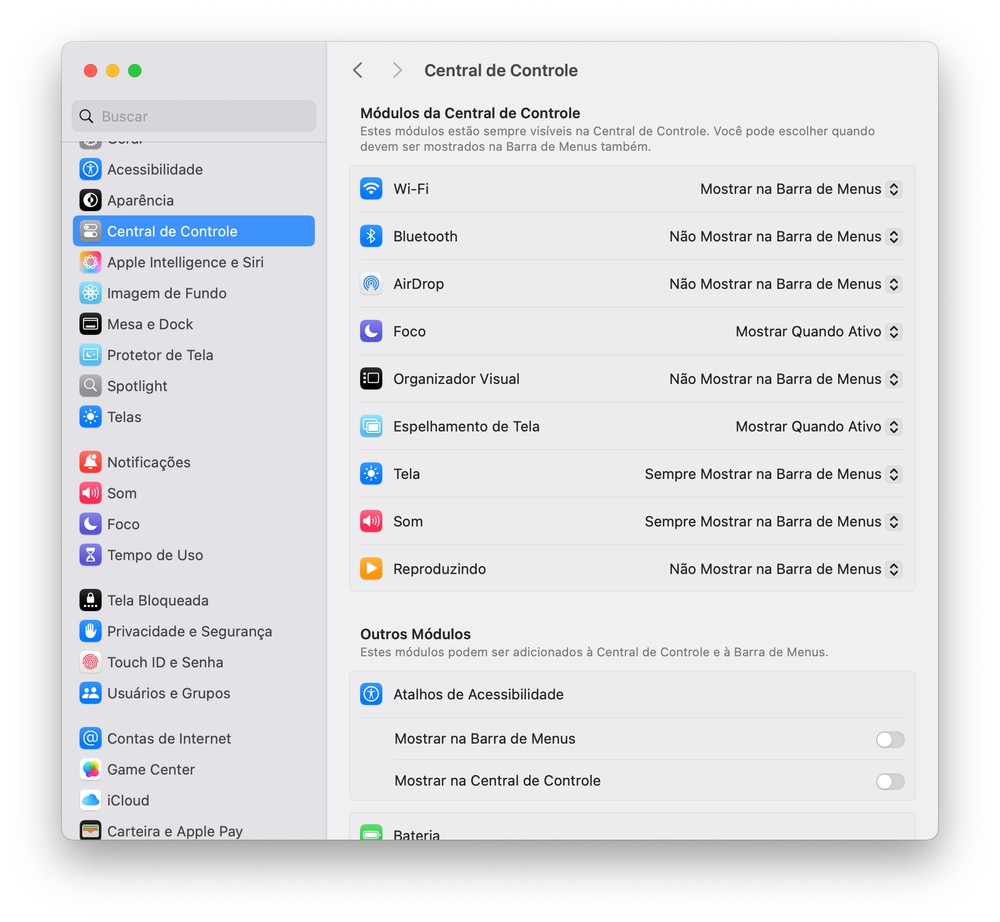Enable Mostrar na Barra de Menus toggle
This screenshot has width=1000, height=922.
click(889, 740)
